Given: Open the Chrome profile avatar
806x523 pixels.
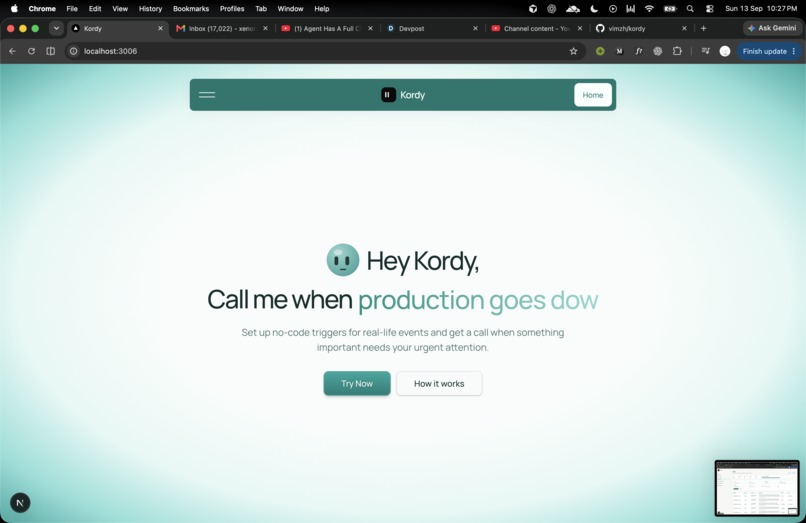Looking at the screenshot, I should pos(725,51).
